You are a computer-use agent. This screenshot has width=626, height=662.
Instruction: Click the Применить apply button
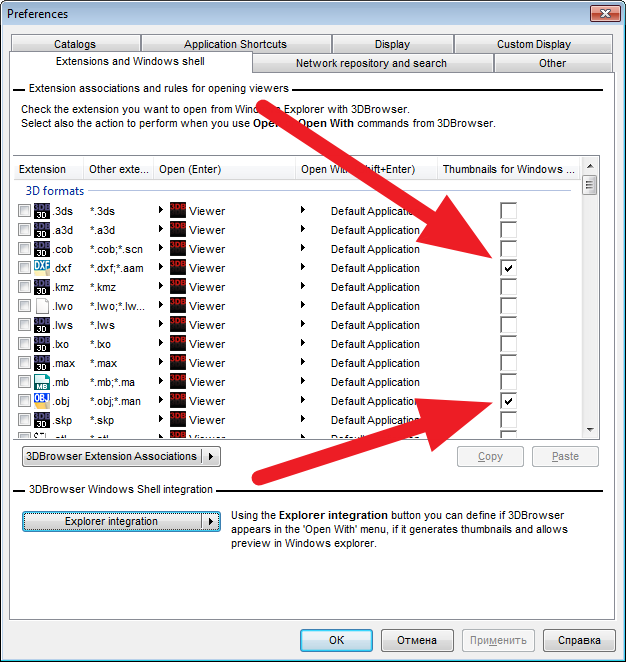[x=498, y=640]
